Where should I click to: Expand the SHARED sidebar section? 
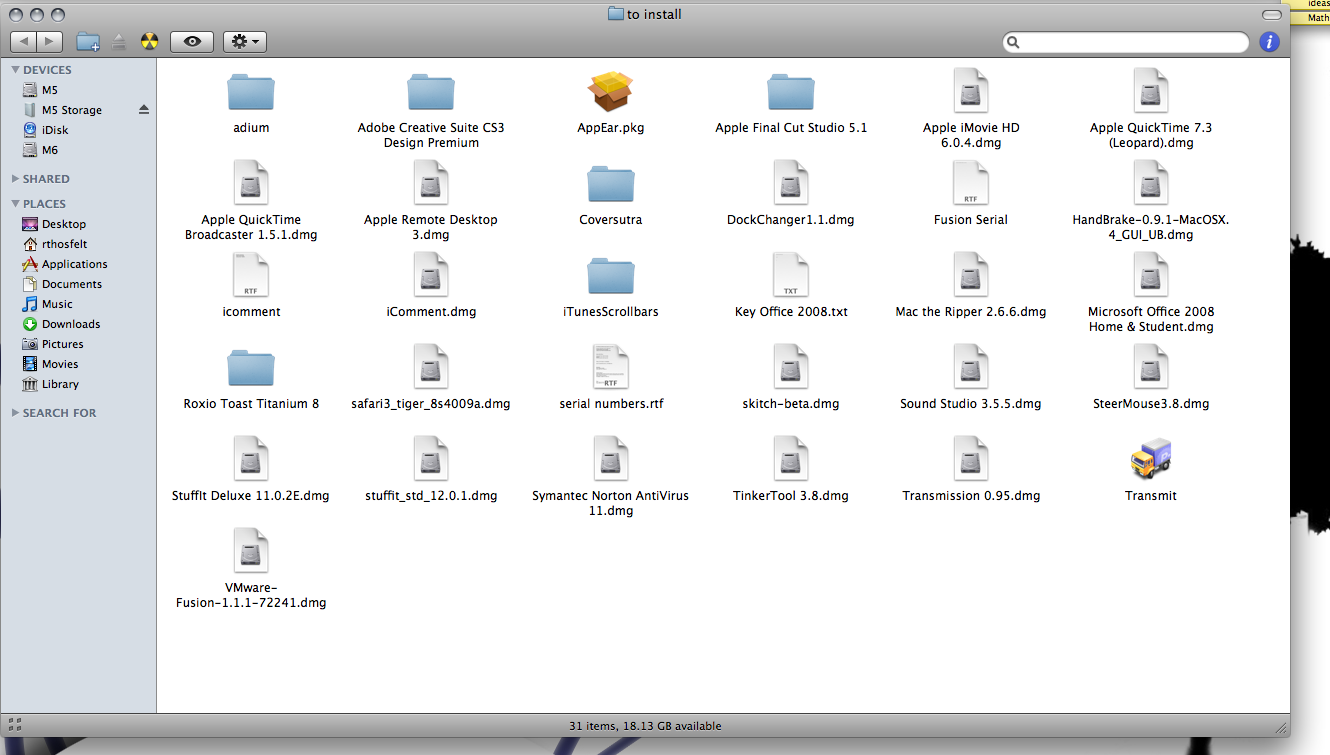pos(16,179)
